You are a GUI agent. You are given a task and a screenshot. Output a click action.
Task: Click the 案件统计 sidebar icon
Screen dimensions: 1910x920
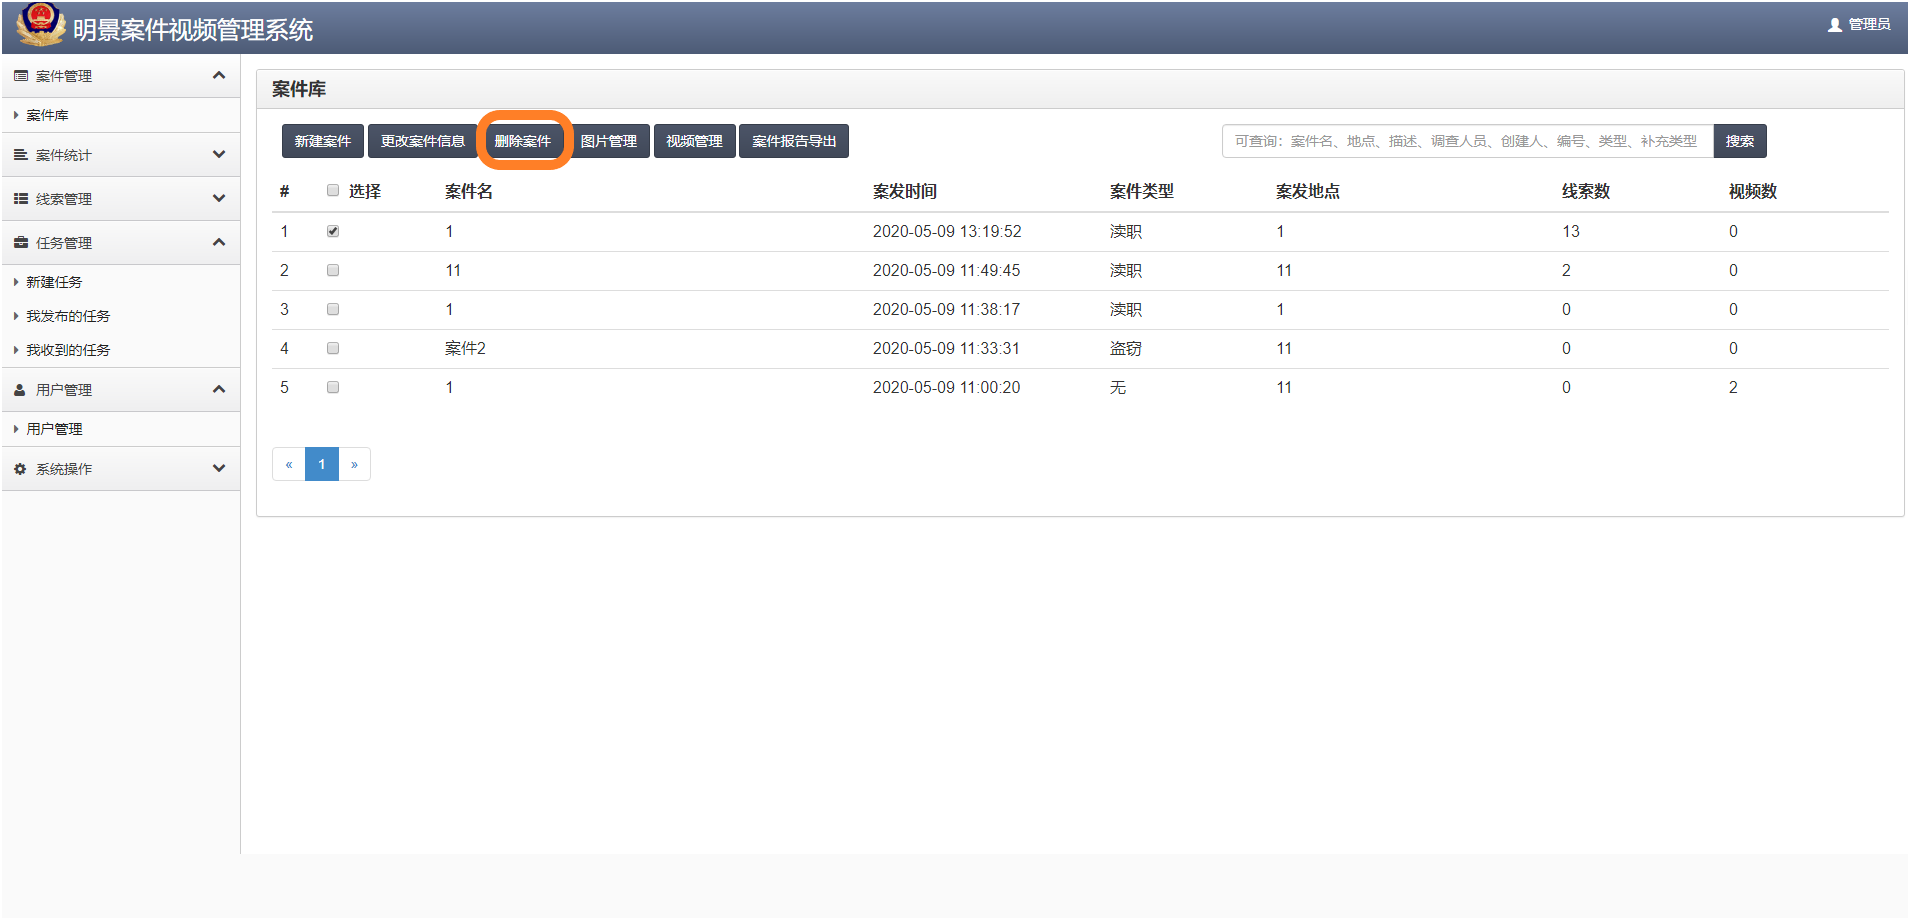click(x=18, y=155)
